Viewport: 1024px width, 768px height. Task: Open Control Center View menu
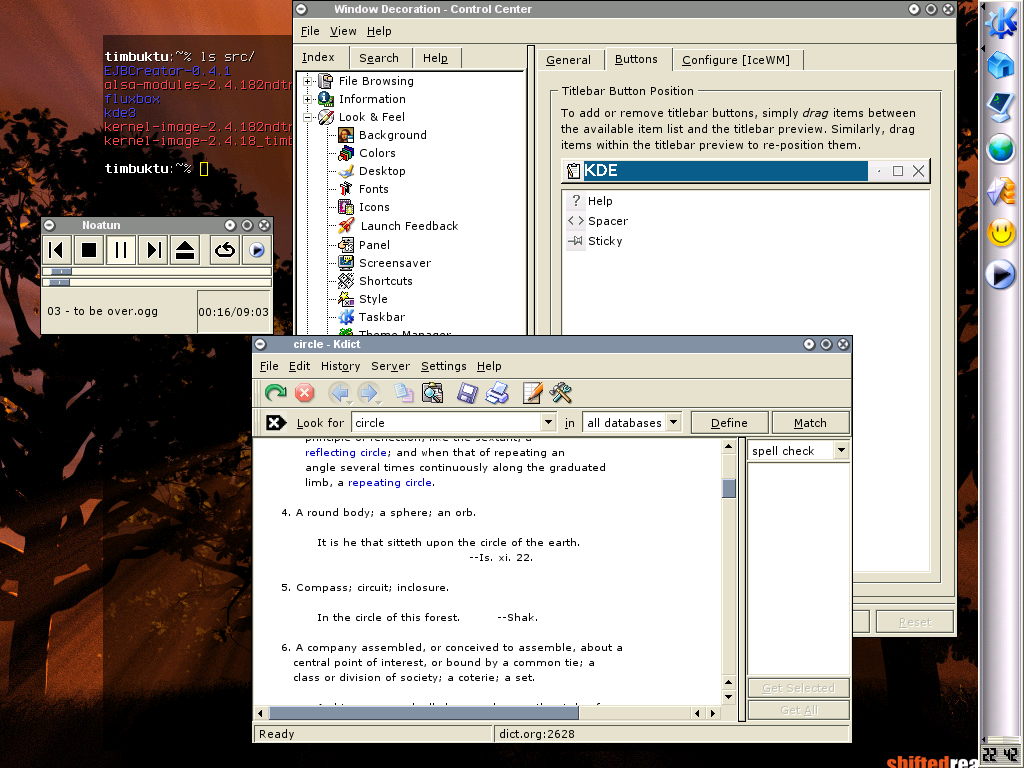(343, 31)
